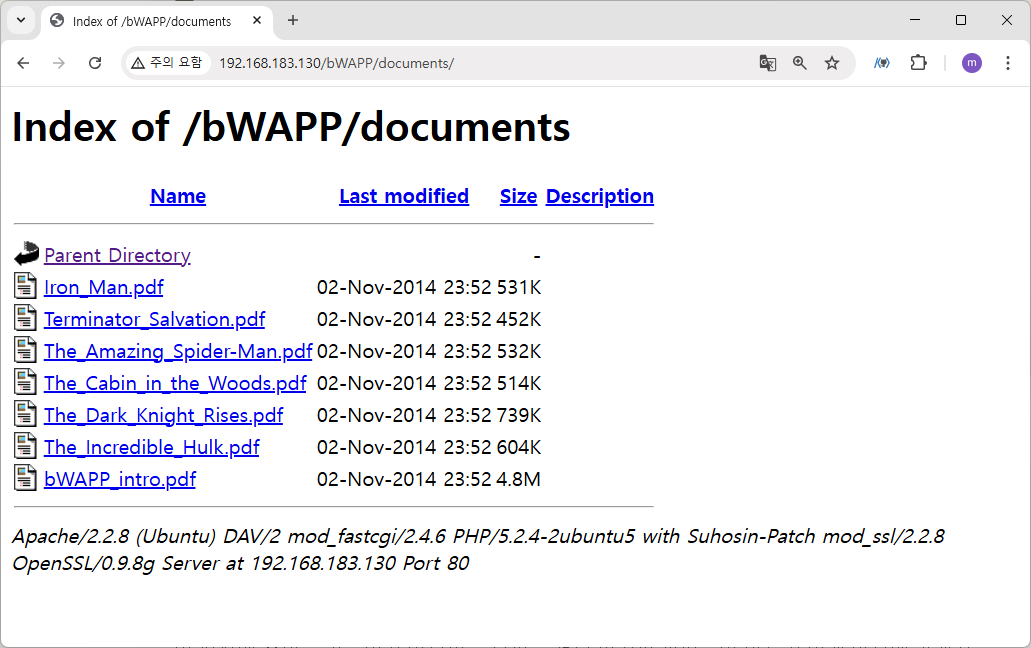Click the file icon beside The_Amazing_Spider-Man.pdf
The image size is (1031, 648).
[26, 350]
